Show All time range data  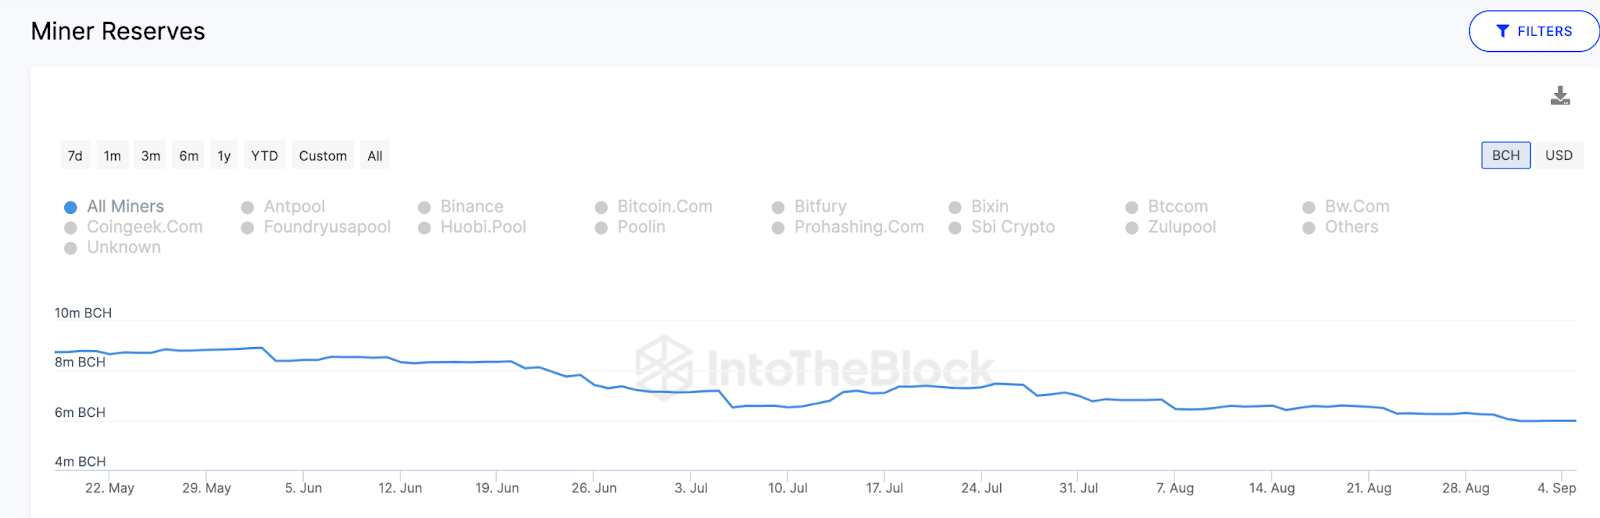point(375,156)
